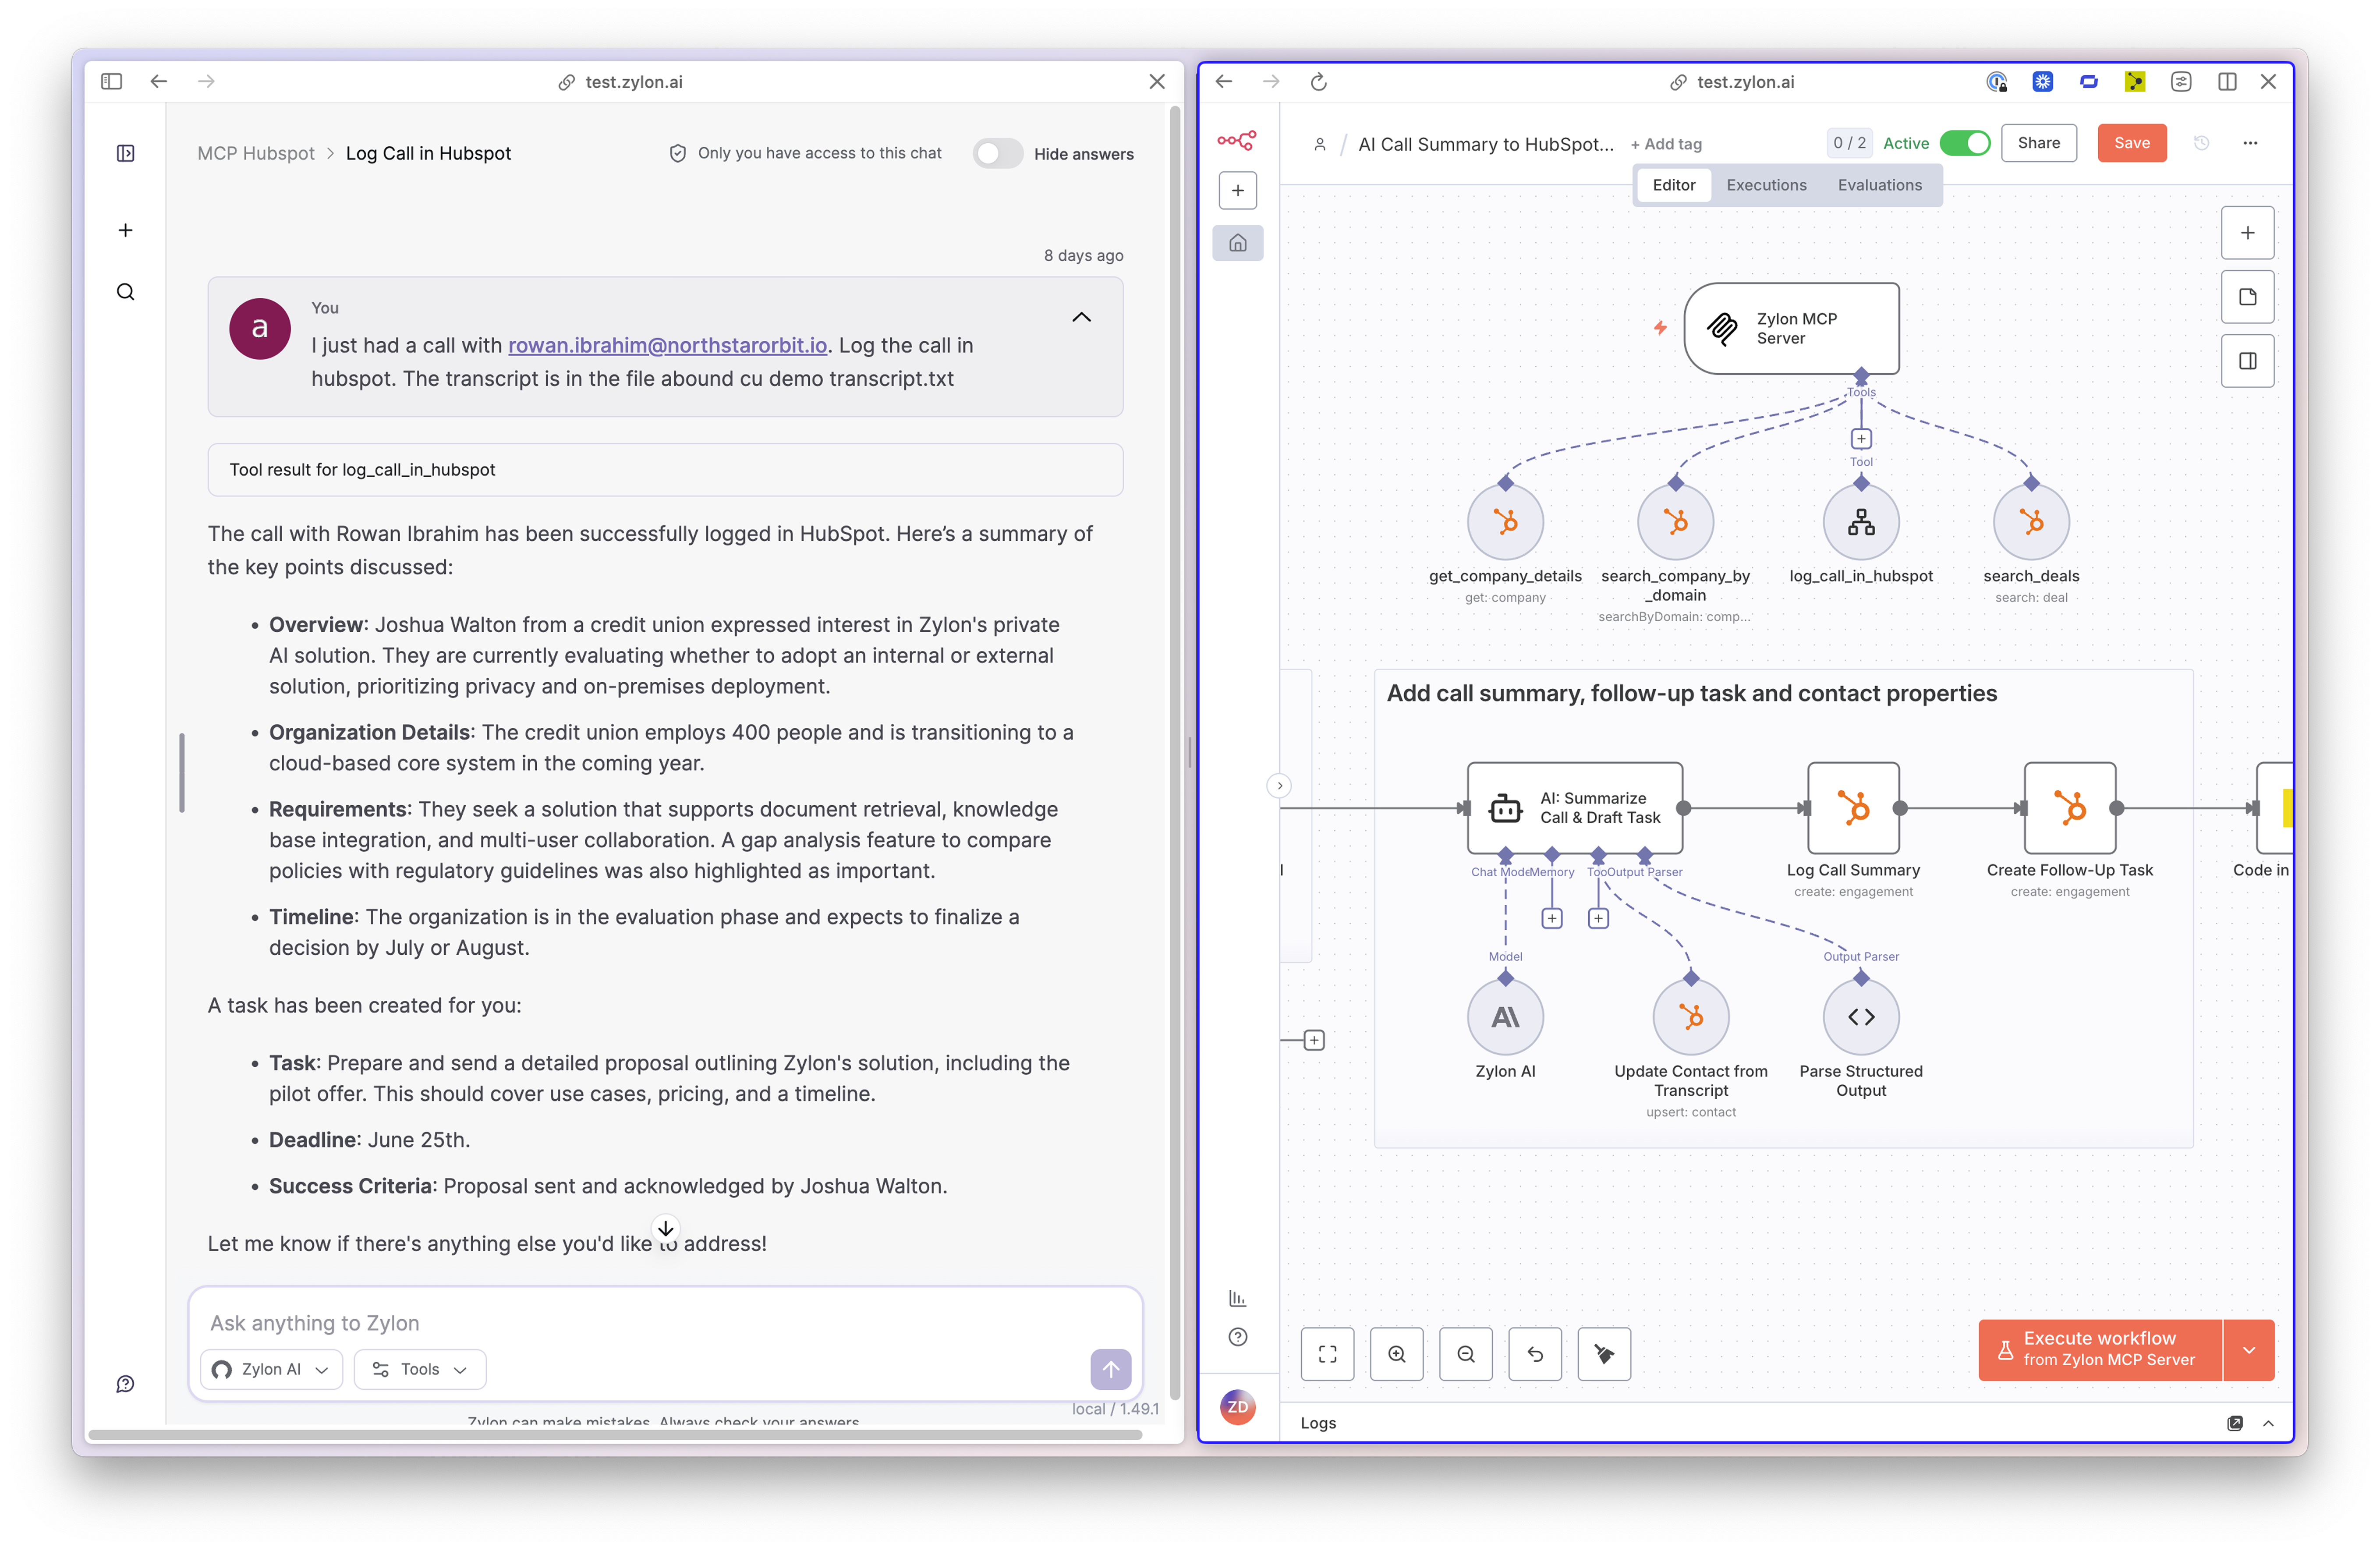Zoom in on the workflow canvas
Screen dimensions: 2380x1551
1397,1354
